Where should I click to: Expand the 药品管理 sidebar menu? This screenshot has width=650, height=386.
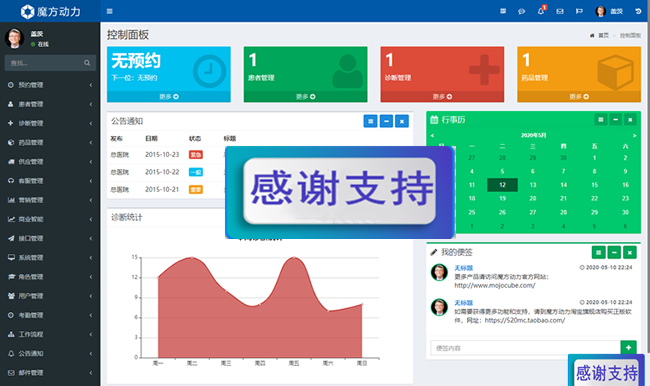50,143
